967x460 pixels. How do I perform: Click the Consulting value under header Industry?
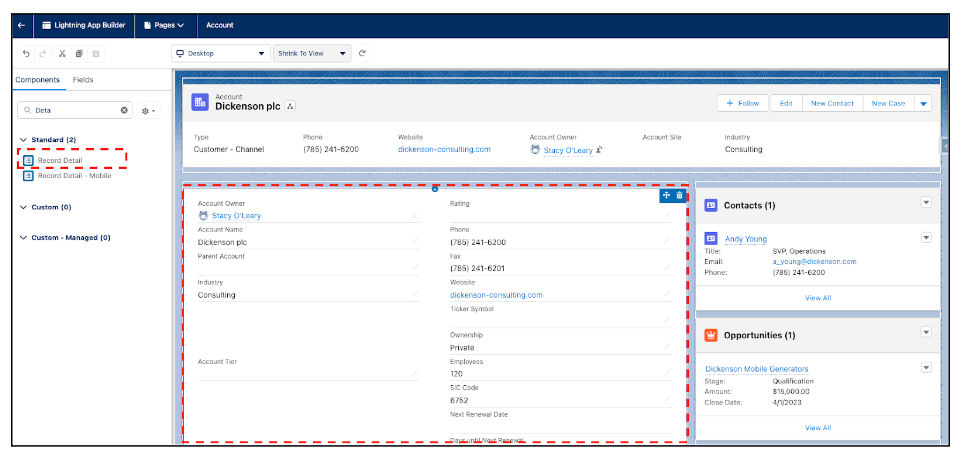(743, 149)
